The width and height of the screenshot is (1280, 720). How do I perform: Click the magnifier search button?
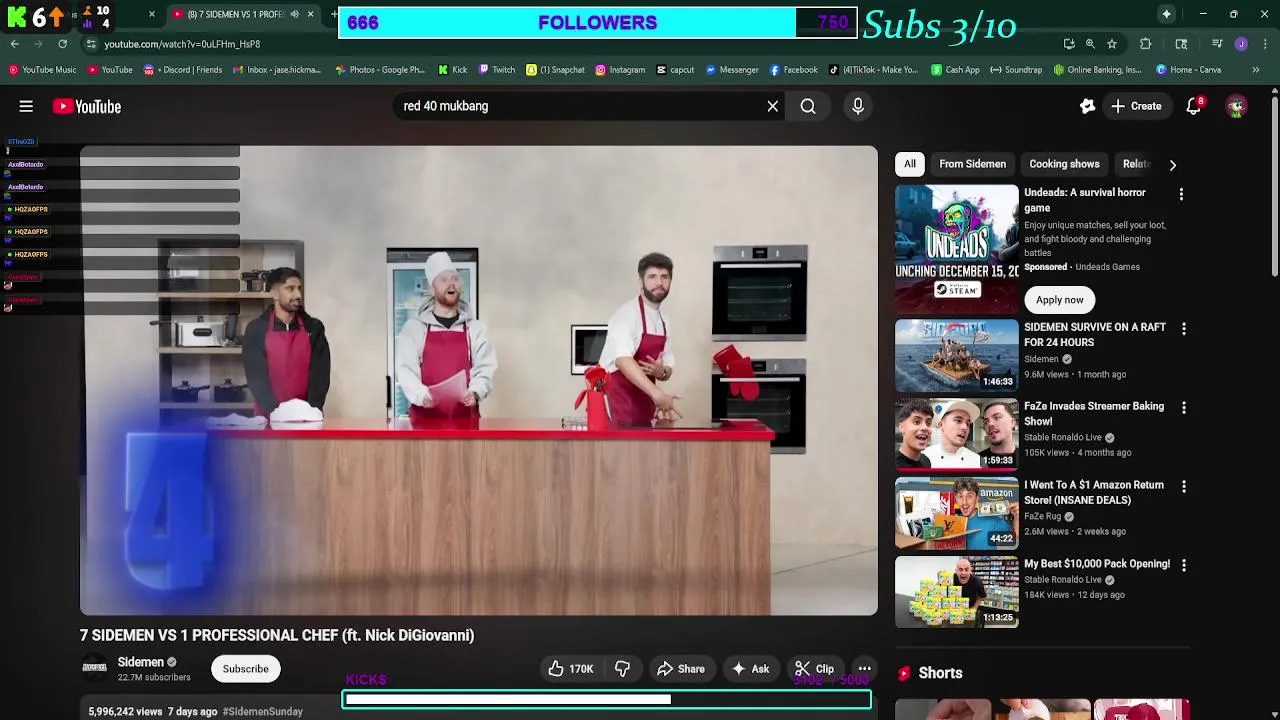tap(808, 106)
